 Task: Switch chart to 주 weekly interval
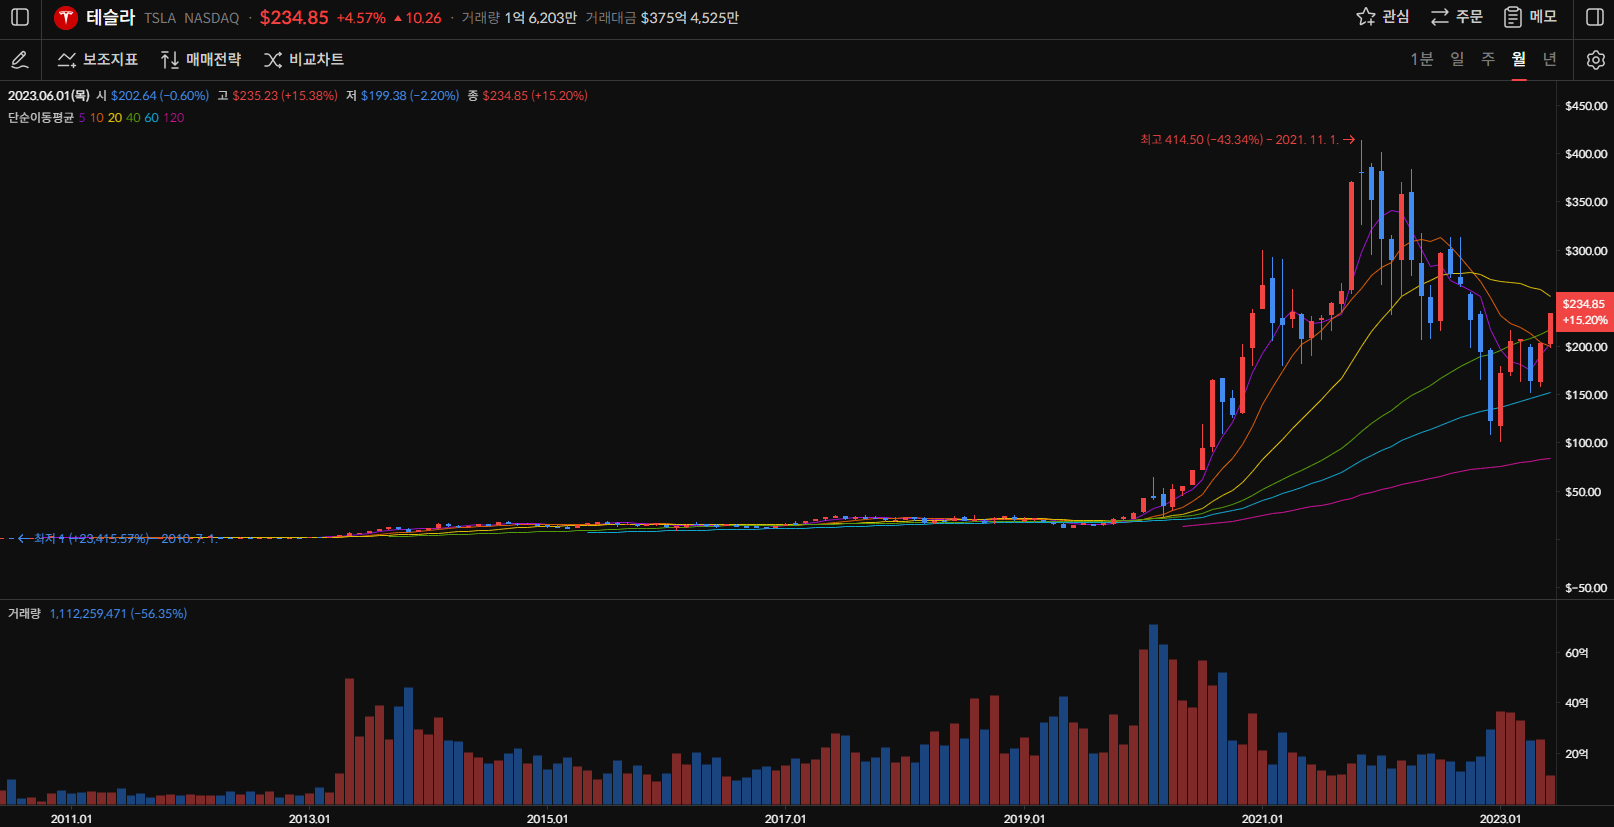[x=1488, y=60]
